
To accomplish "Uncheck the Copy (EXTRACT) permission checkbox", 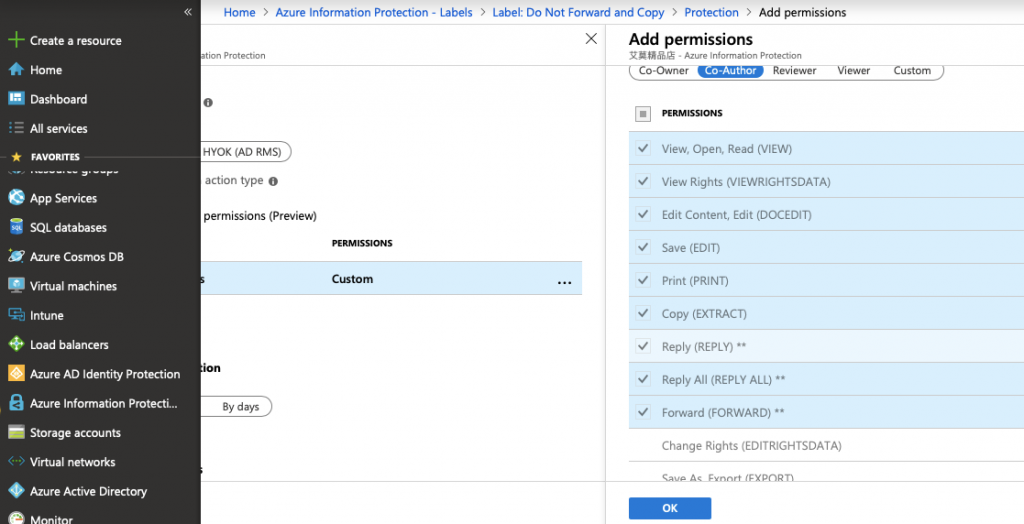I will coord(643,314).
